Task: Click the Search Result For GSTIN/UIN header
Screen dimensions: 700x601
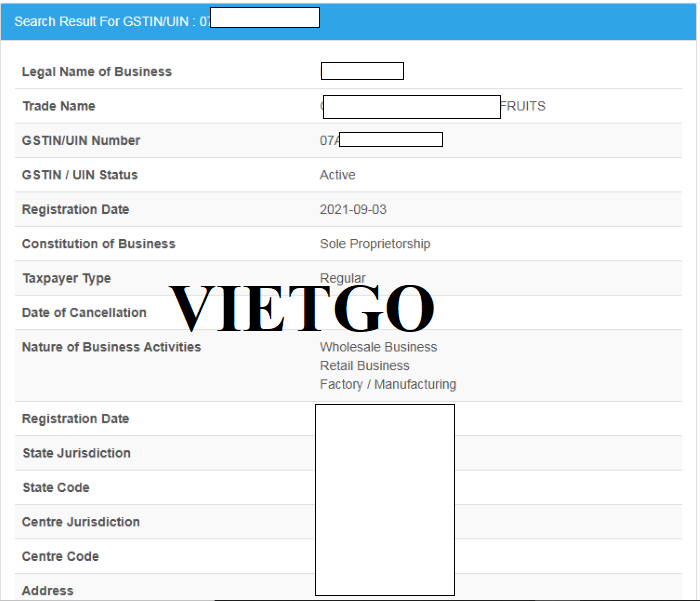Action: (x=112, y=21)
